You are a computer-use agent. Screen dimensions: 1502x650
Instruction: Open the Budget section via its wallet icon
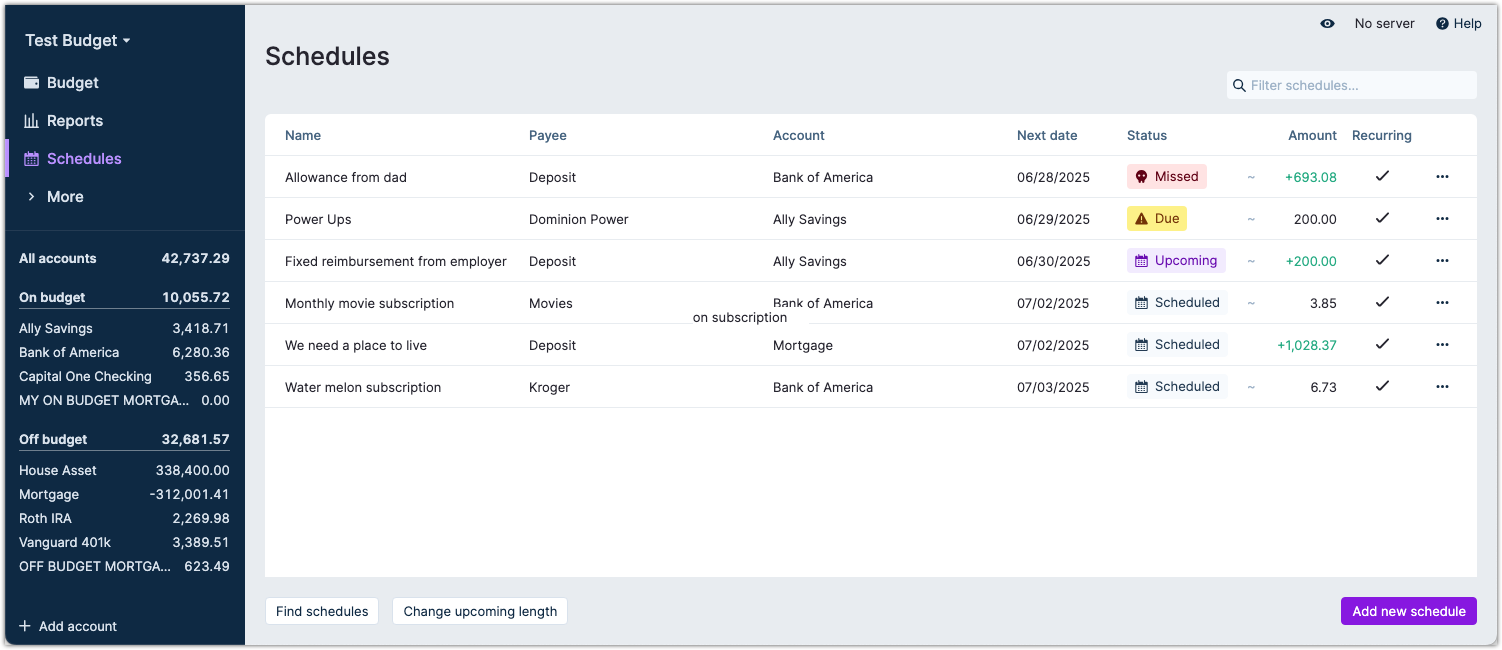click(33, 82)
